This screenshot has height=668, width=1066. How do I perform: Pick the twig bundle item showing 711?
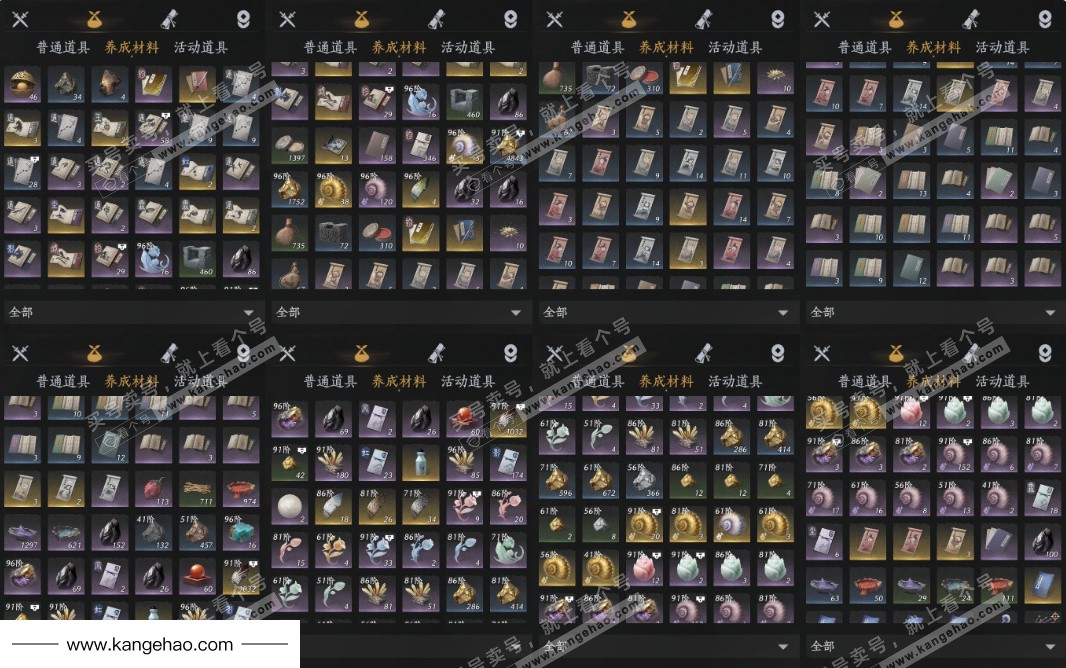pyautogui.click(x=197, y=490)
